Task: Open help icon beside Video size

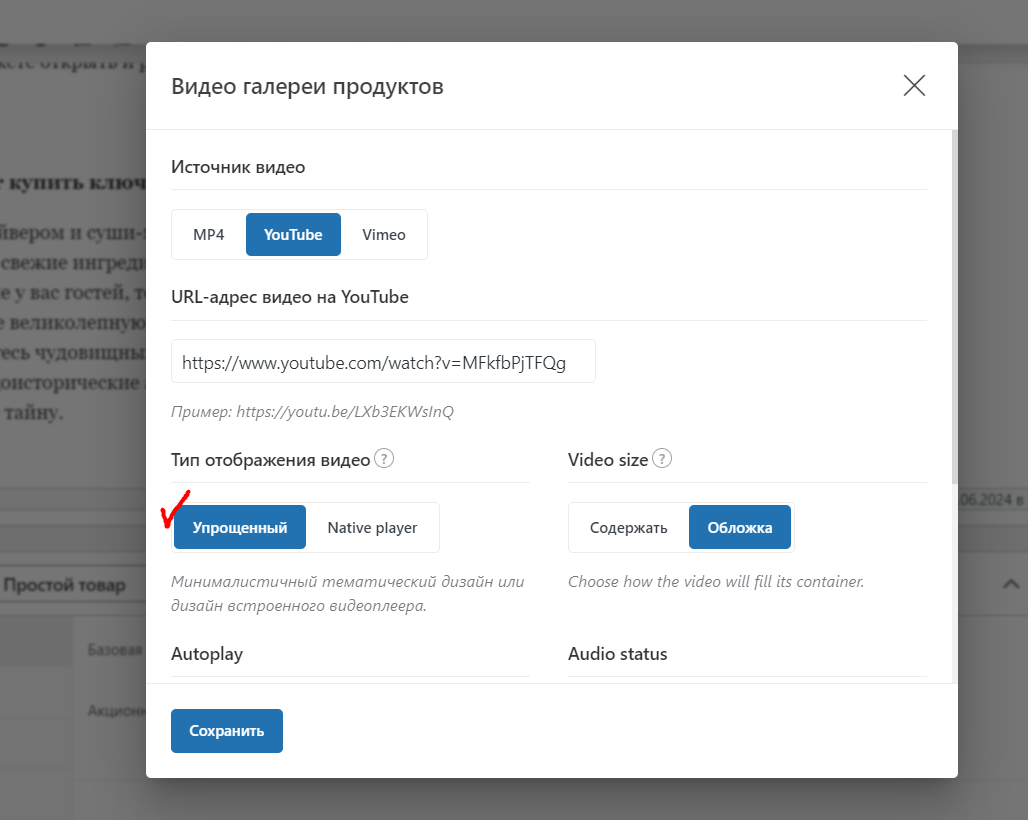Action: (662, 458)
